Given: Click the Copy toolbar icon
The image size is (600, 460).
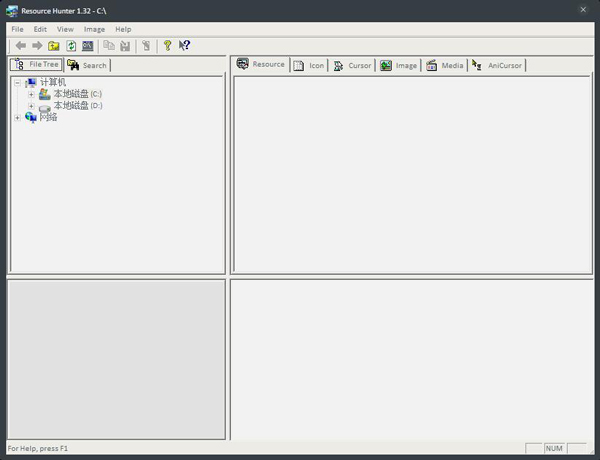Looking at the screenshot, I should click(x=109, y=46).
